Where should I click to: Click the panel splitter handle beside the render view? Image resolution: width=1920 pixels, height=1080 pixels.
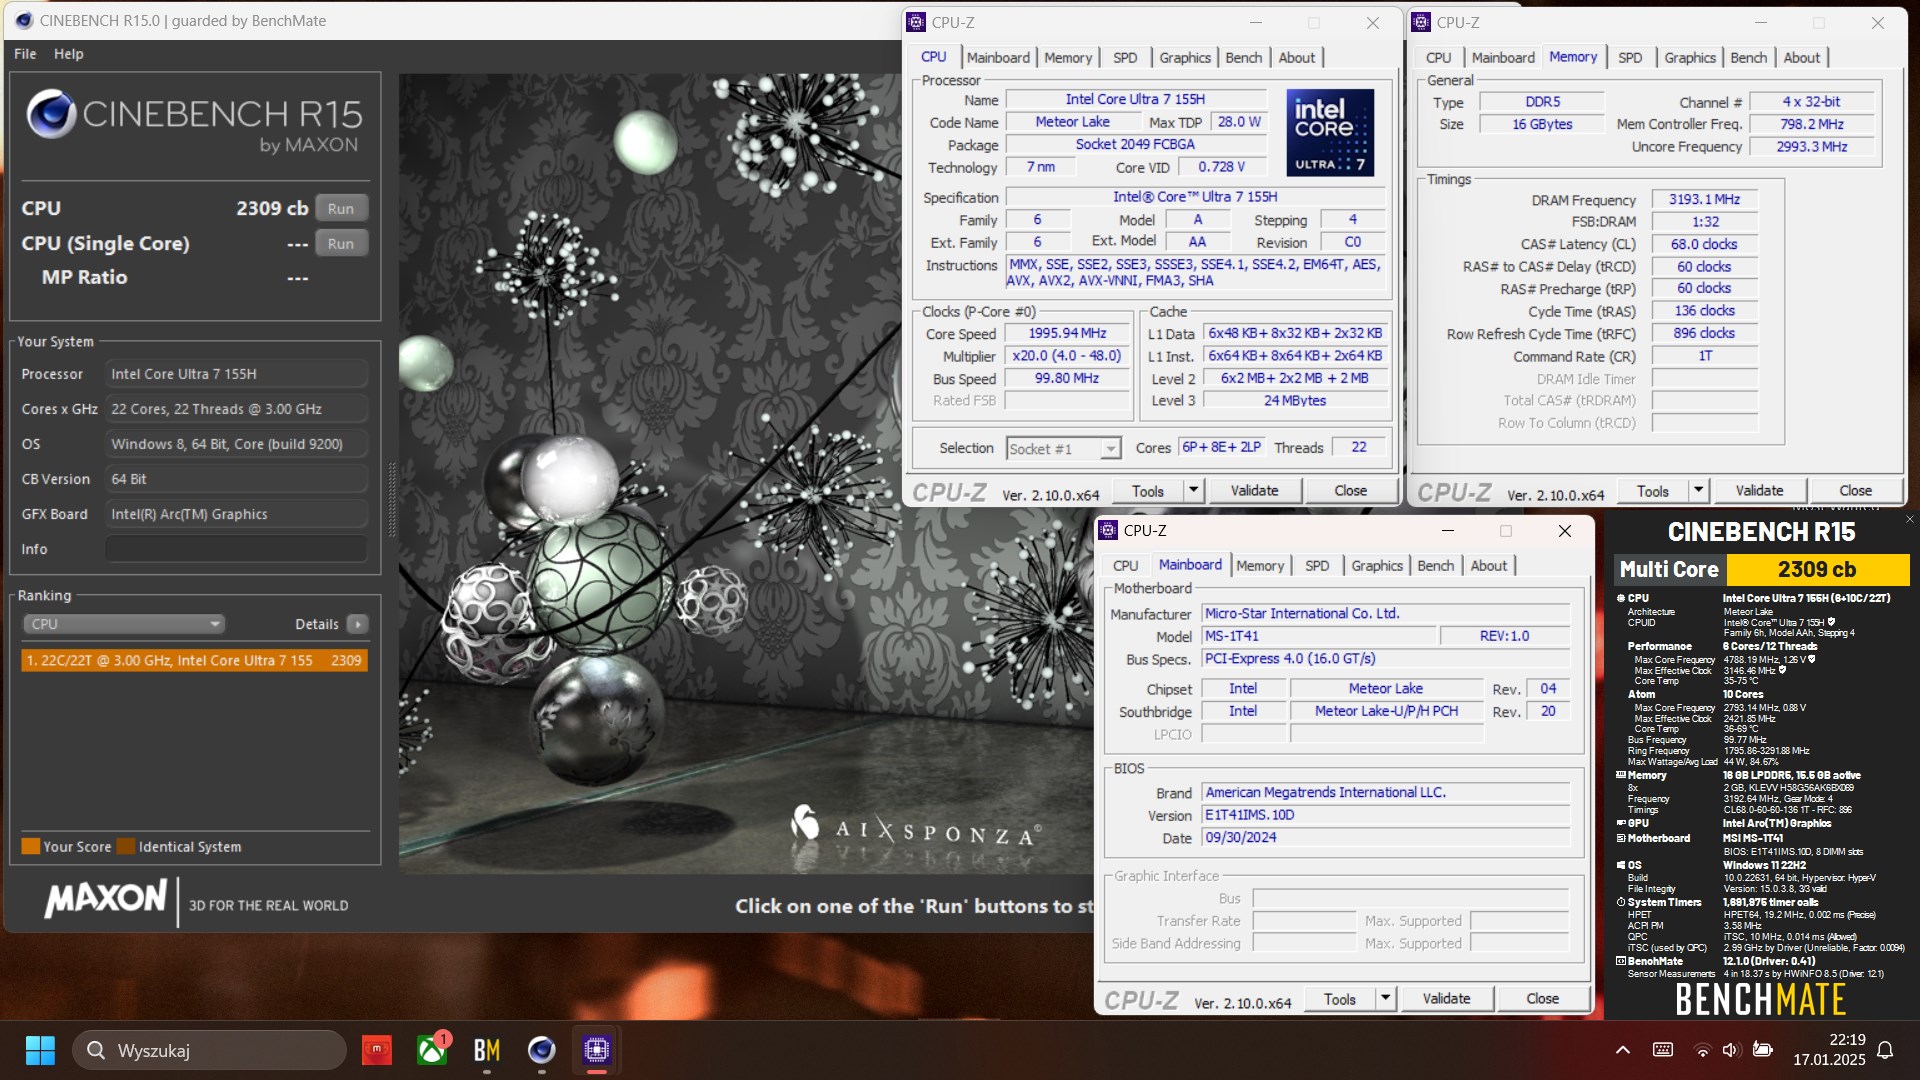coord(392,500)
